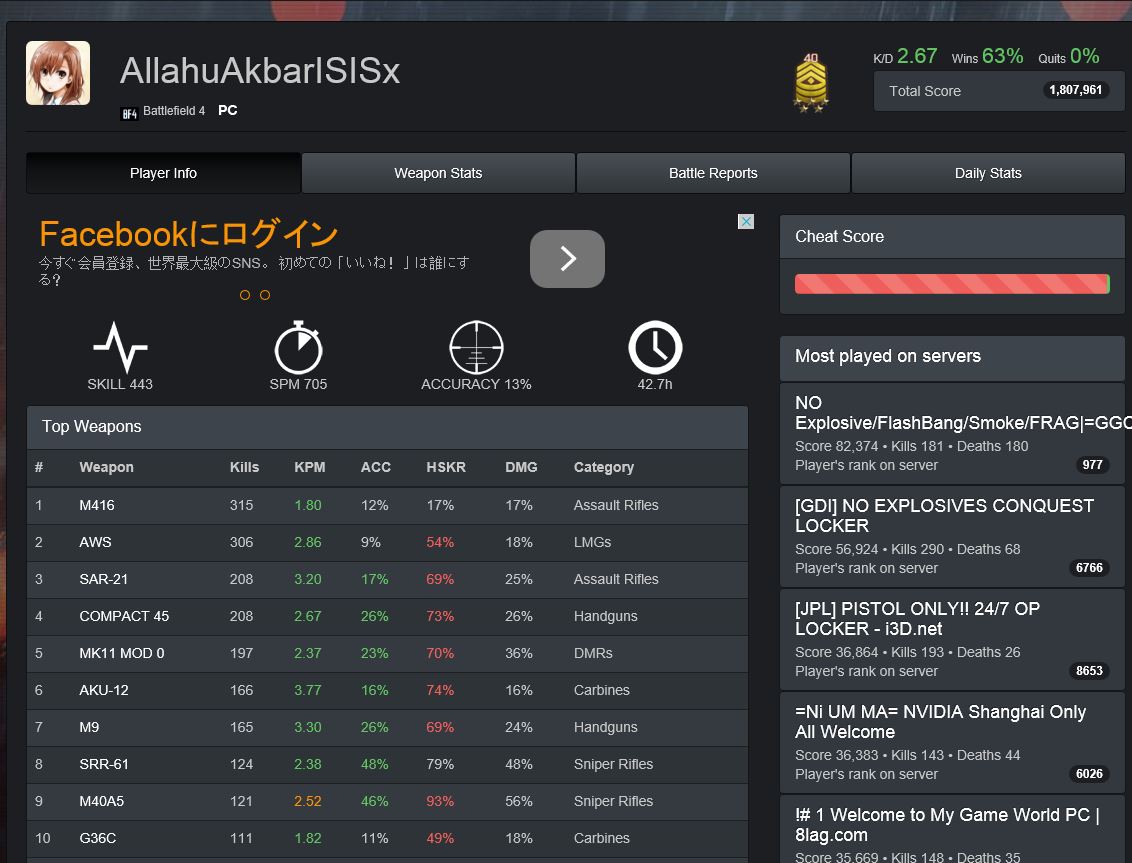The height and width of the screenshot is (863, 1132).
Task: Open [JPL] PISTOL ONLY server entry
Action: (x=952, y=640)
